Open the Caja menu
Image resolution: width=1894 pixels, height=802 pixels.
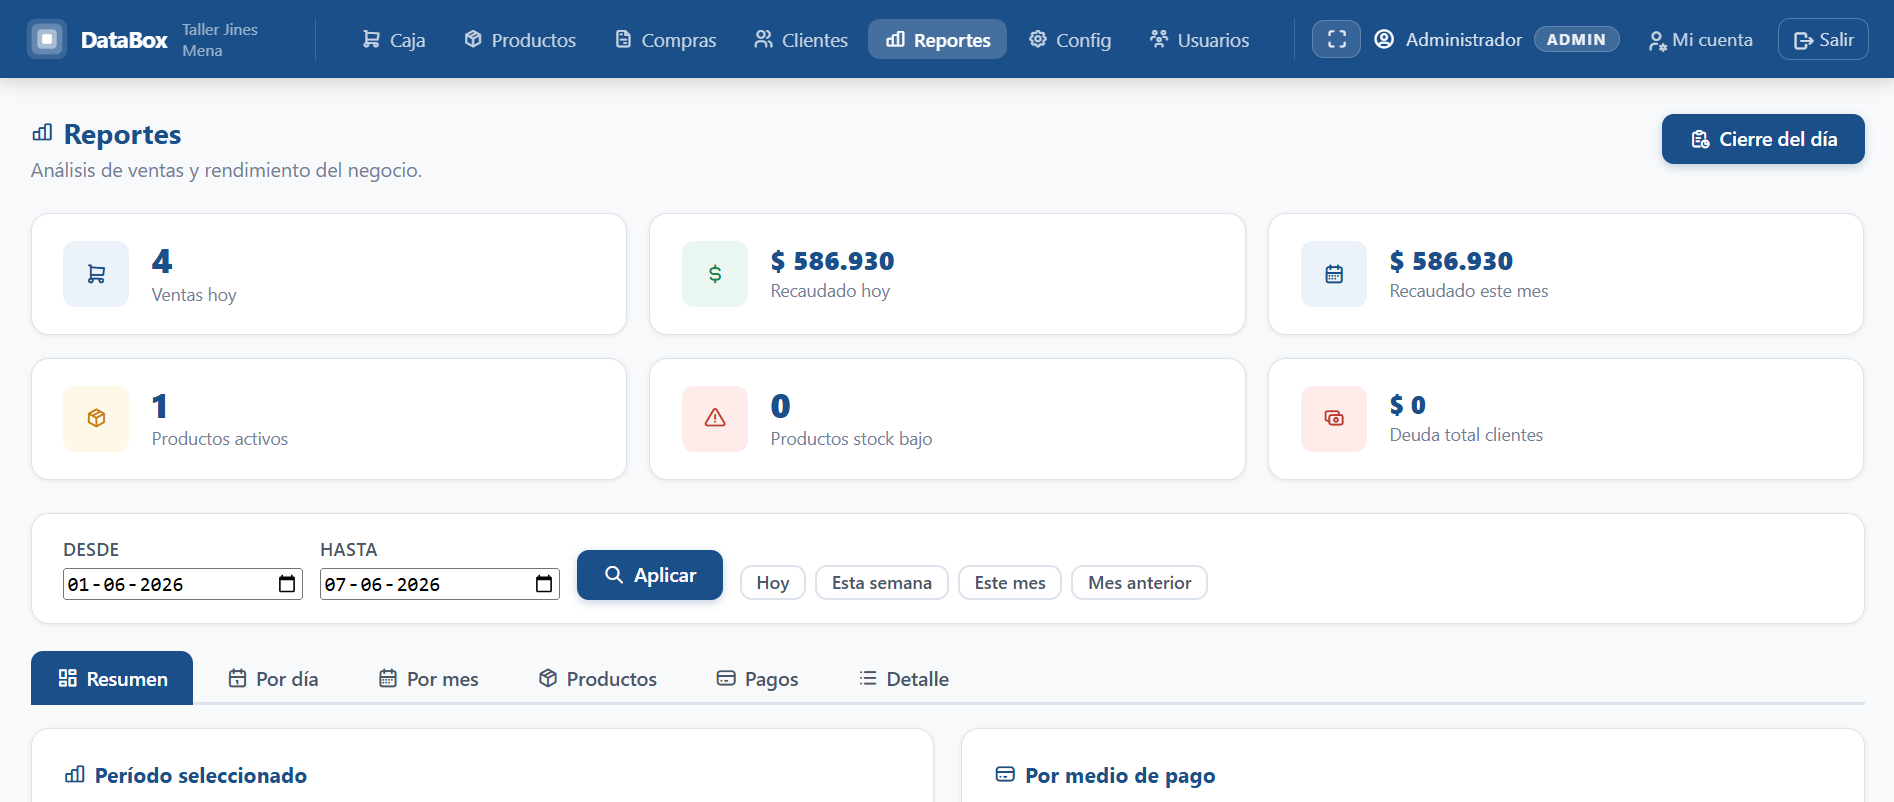tap(393, 39)
